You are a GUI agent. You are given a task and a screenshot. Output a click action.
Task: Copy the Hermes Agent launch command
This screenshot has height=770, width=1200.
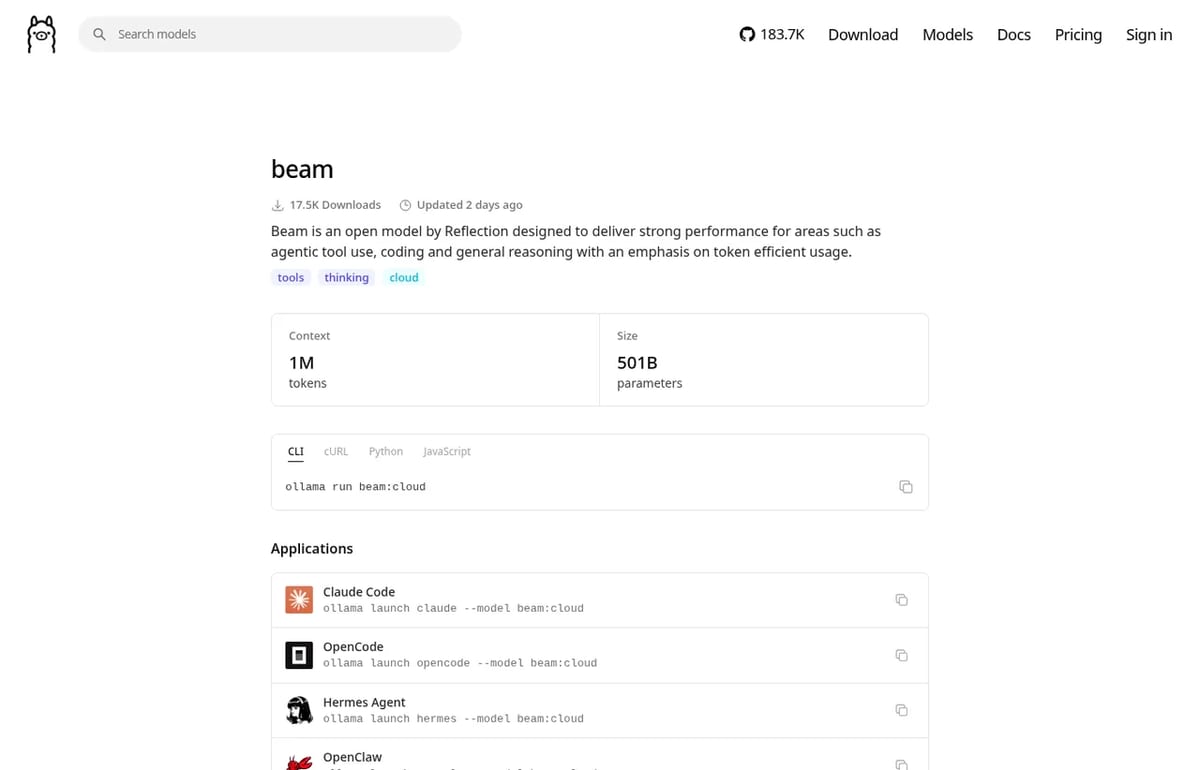point(901,710)
